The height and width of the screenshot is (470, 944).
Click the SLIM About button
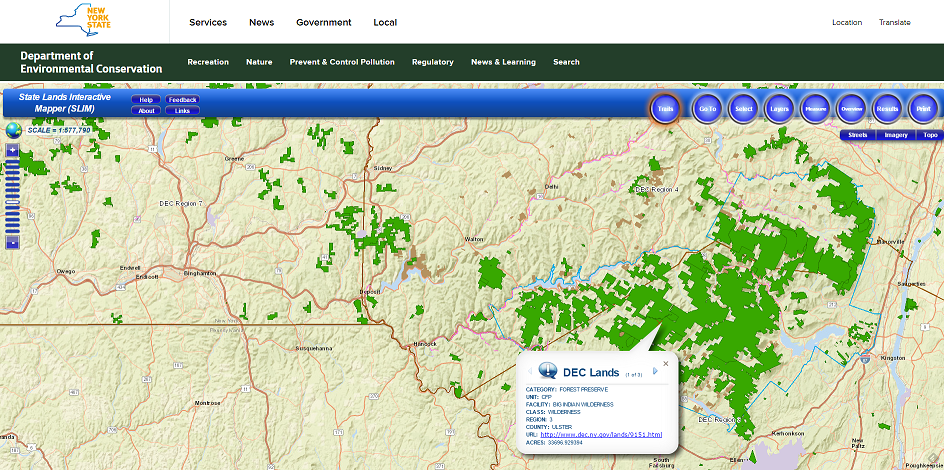point(146,111)
